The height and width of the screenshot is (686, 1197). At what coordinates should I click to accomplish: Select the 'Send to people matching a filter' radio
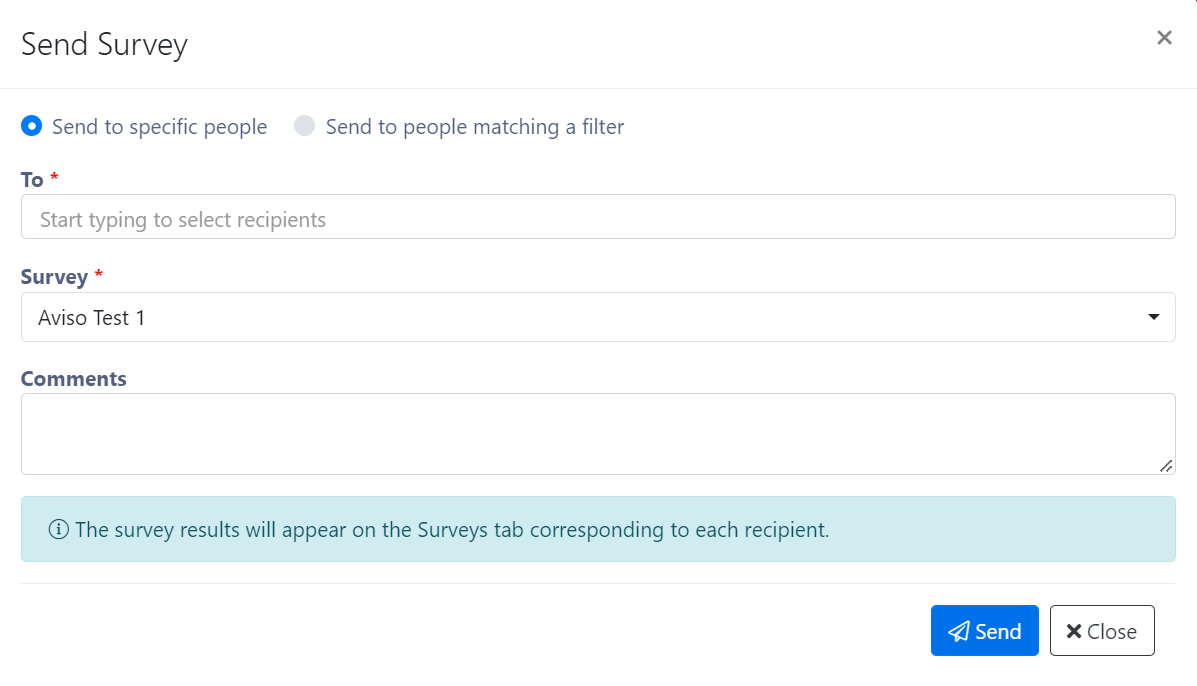coord(305,126)
